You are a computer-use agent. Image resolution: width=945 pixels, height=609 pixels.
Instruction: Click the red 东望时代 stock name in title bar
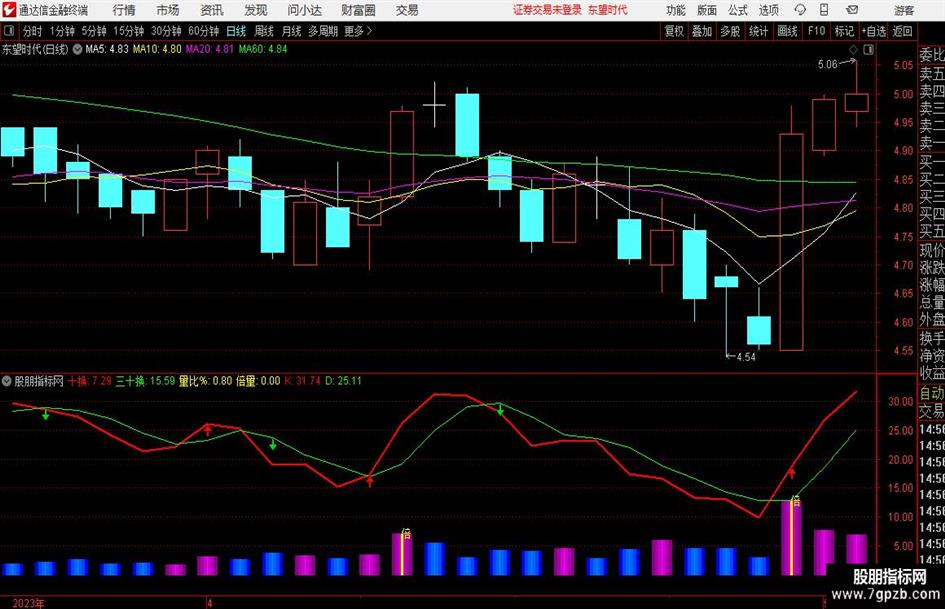click(x=608, y=10)
